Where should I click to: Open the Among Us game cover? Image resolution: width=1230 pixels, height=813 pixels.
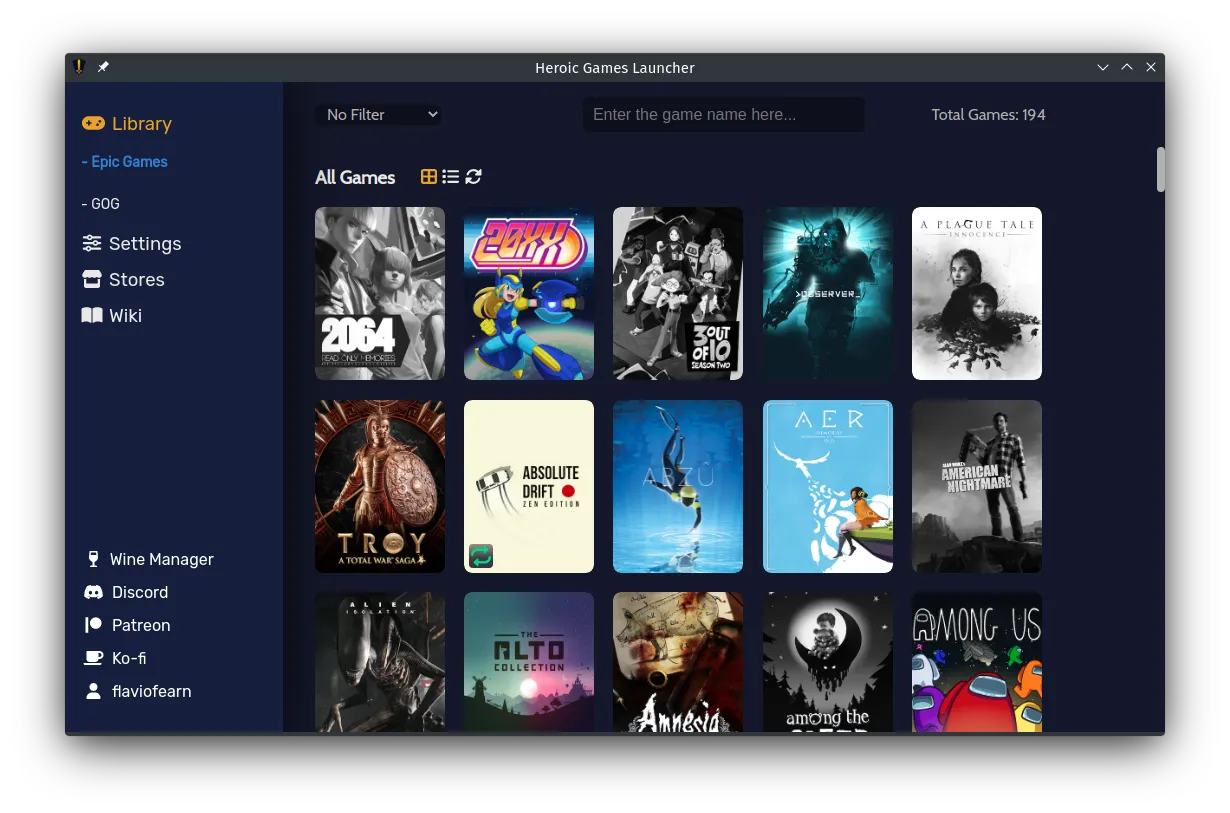pos(976,661)
